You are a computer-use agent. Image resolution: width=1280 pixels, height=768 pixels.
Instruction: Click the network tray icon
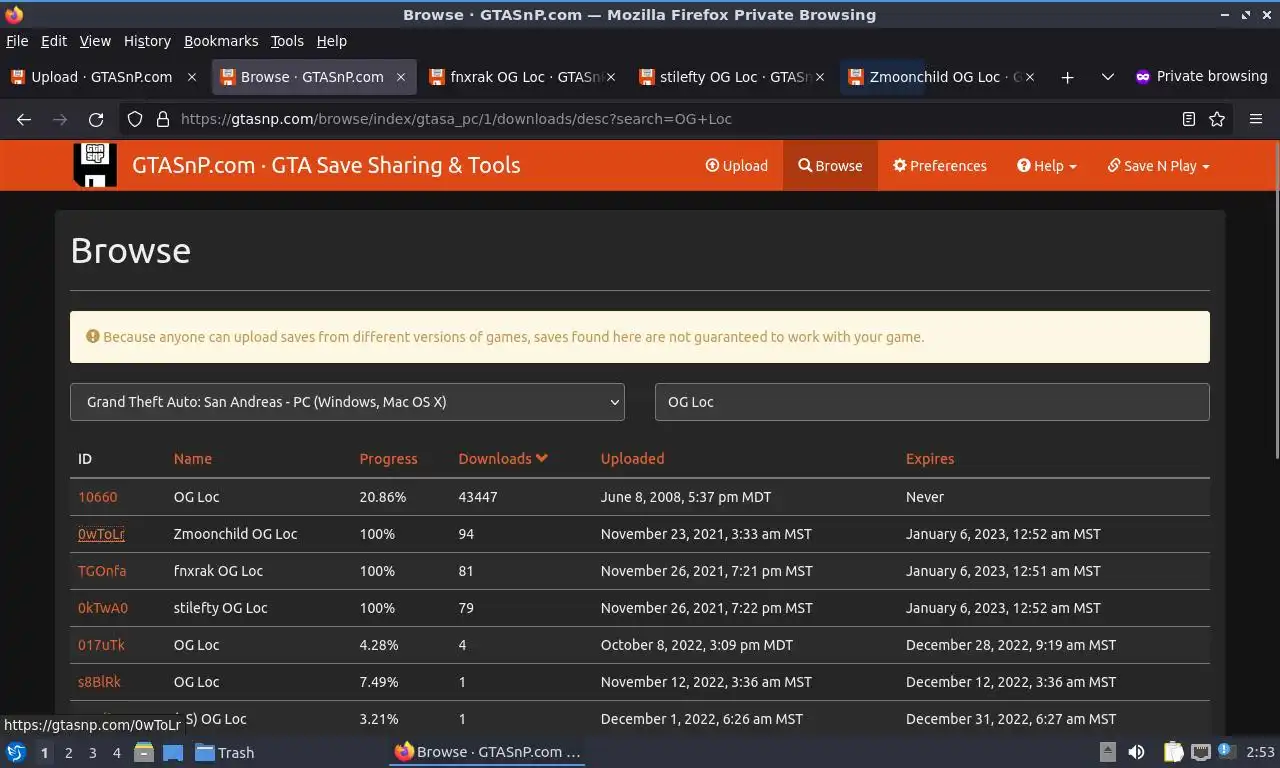[1201, 752]
